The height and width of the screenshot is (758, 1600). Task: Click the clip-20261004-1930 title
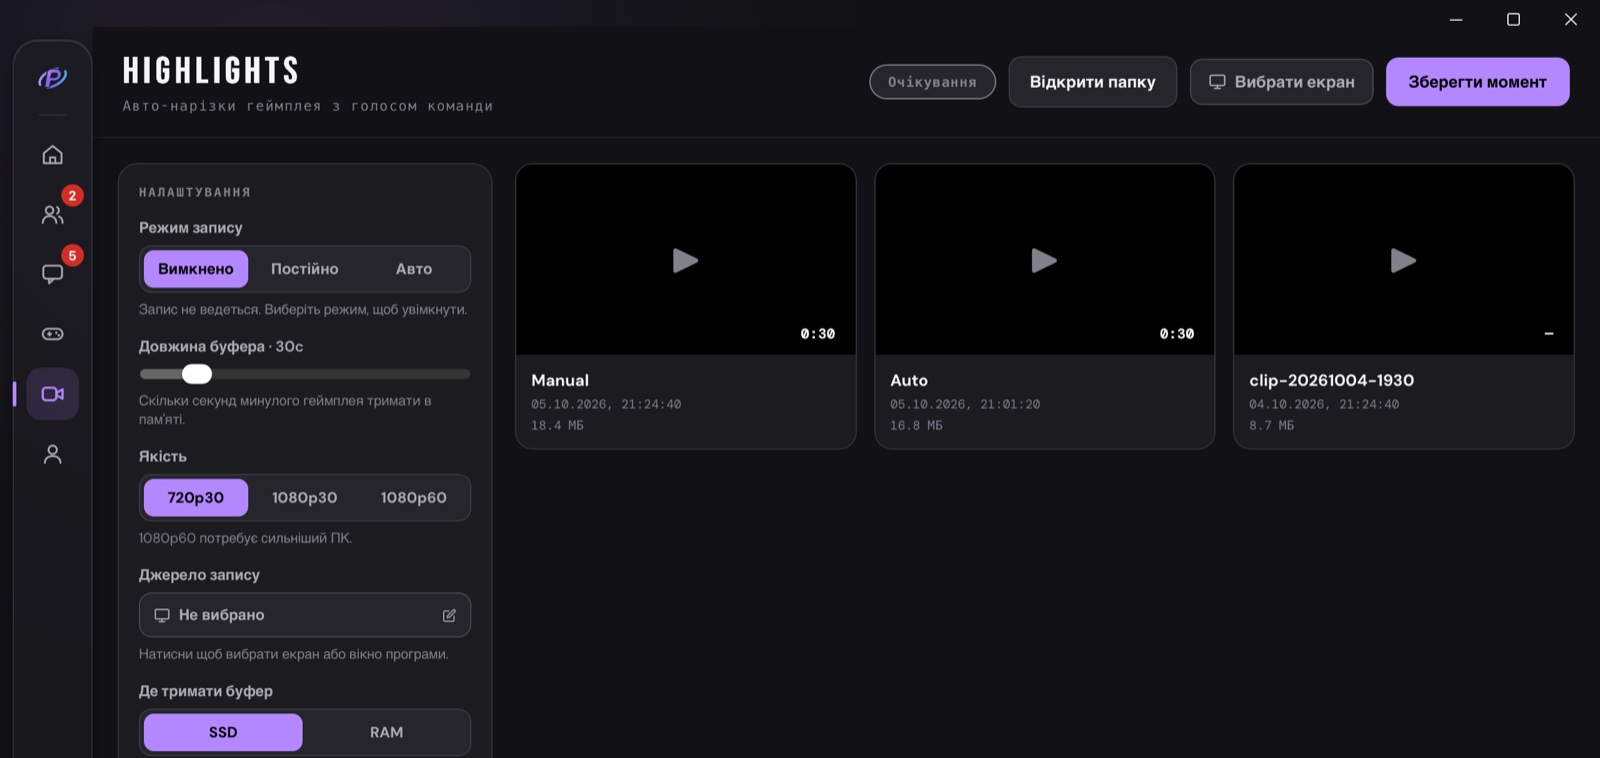point(1332,381)
